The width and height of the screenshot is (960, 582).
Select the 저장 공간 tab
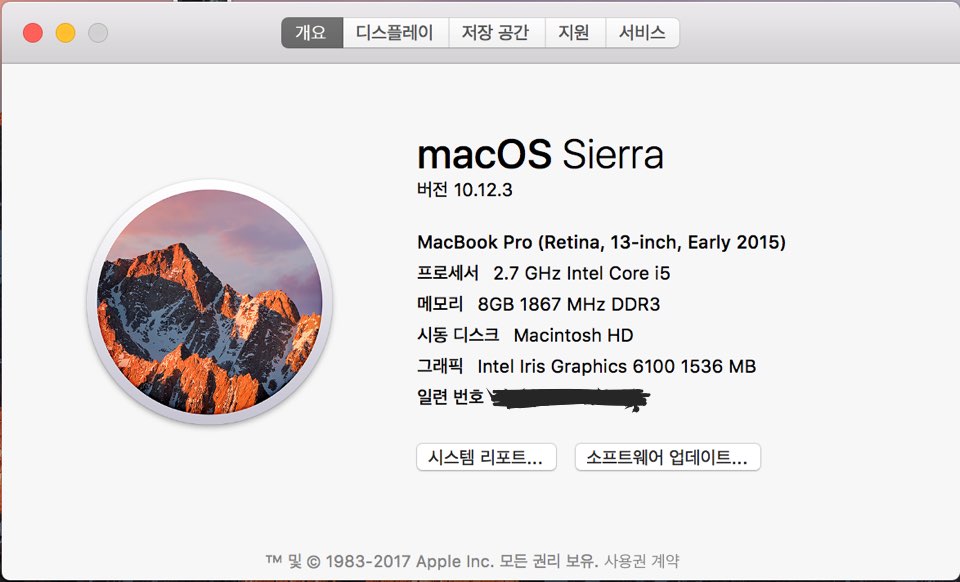click(x=495, y=32)
